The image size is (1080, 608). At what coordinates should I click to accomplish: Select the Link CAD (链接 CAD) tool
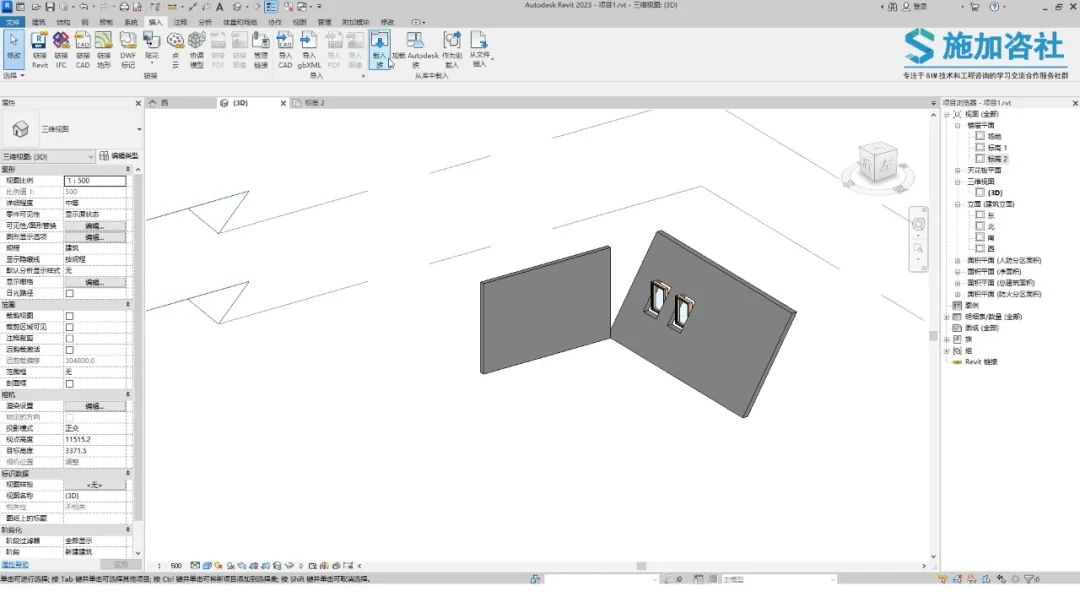(x=83, y=50)
